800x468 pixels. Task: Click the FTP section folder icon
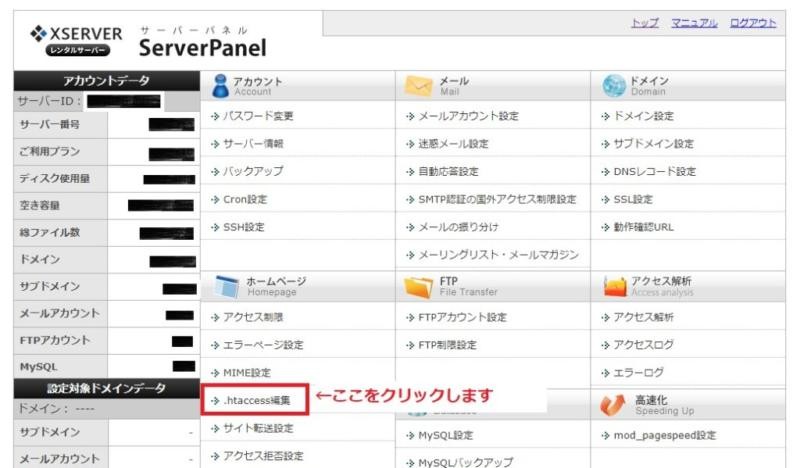418,288
